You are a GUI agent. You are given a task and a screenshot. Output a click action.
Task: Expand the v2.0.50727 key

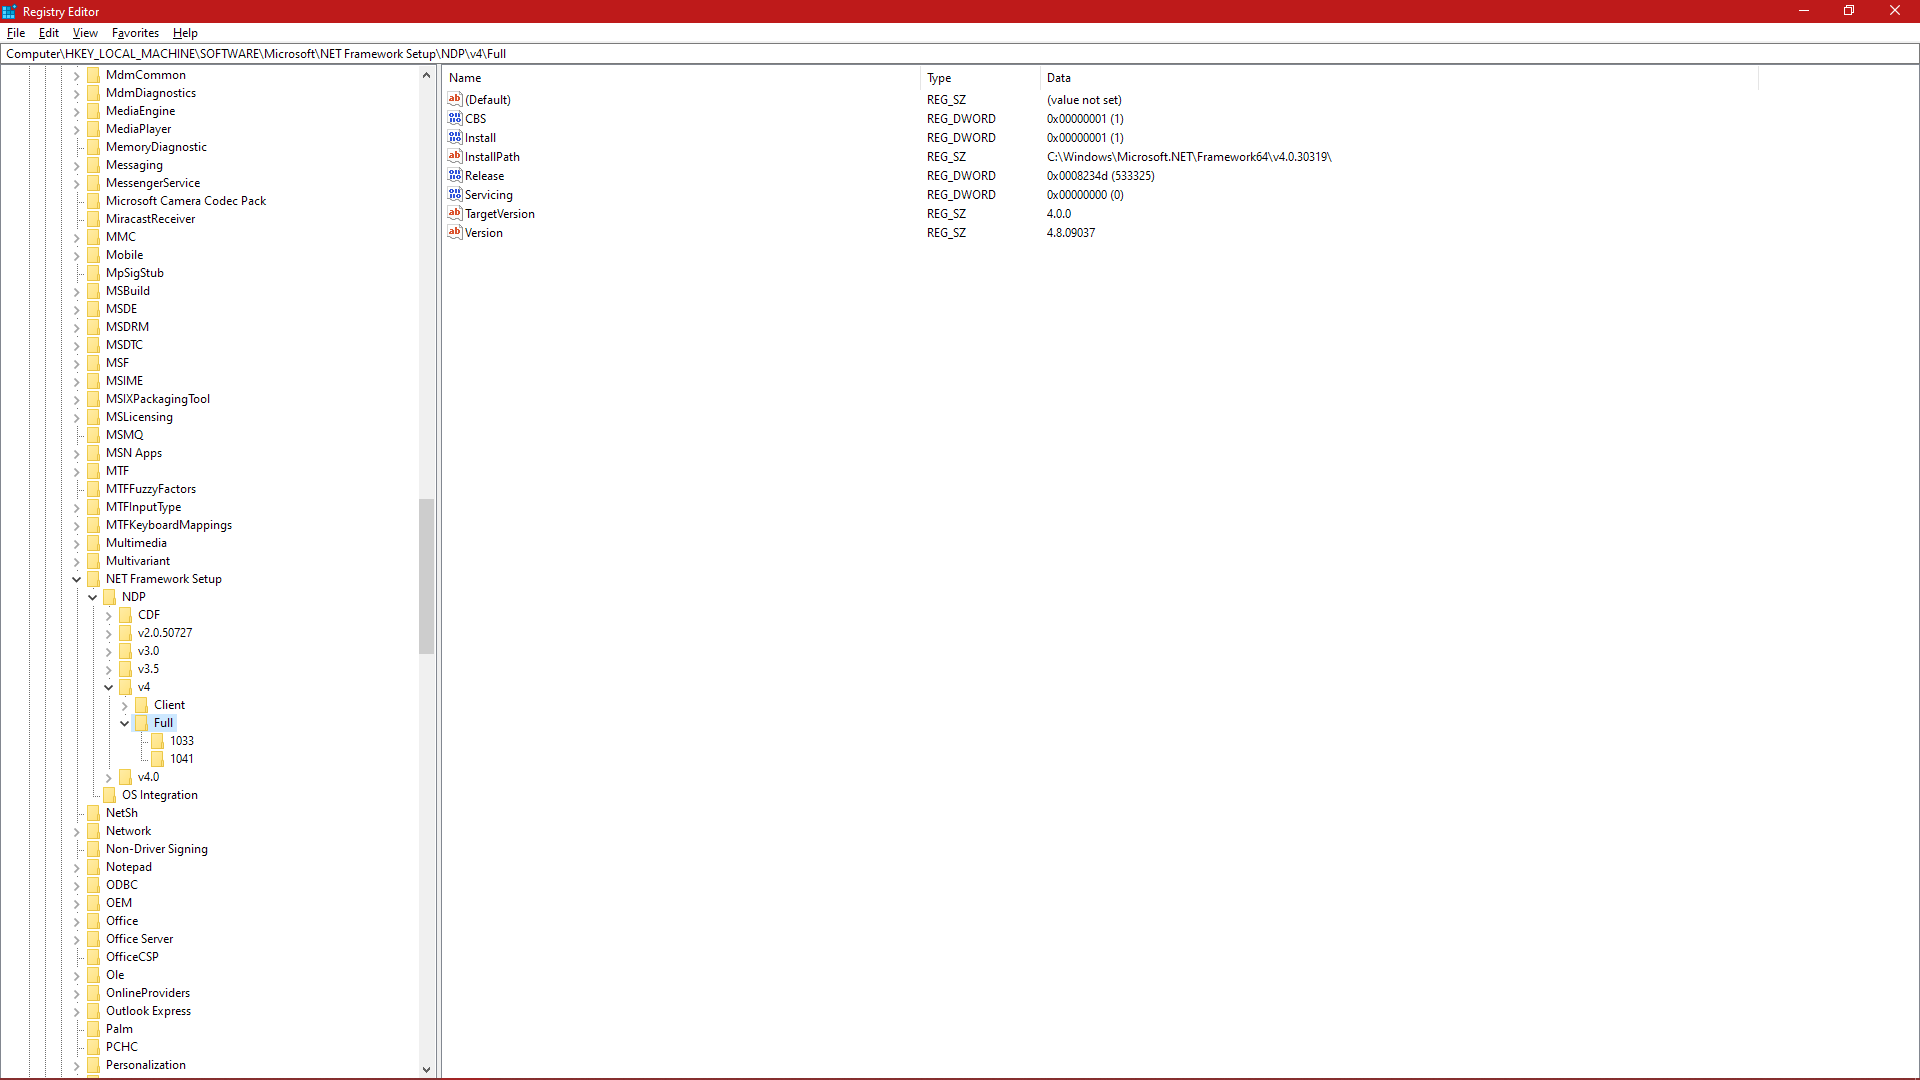(109, 633)
